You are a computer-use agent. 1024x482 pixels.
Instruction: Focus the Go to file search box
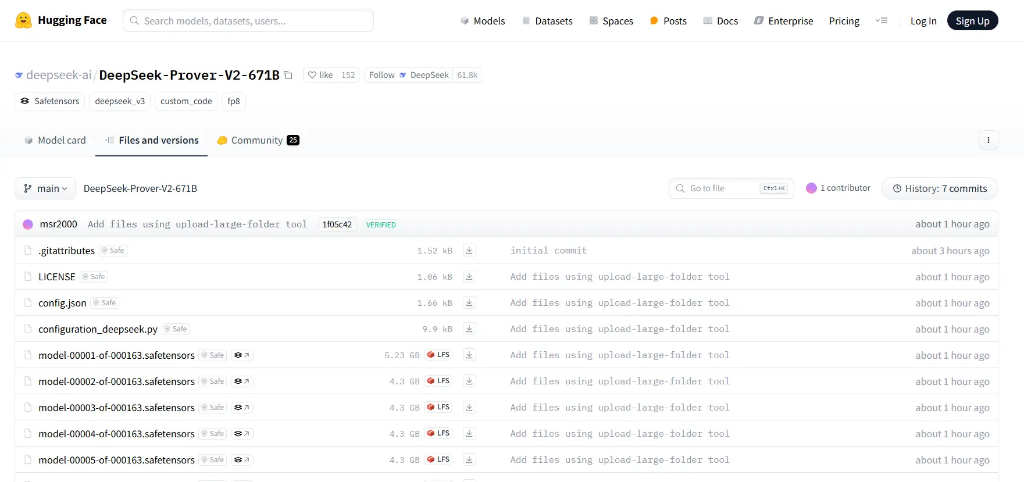[x=731, y=188]
